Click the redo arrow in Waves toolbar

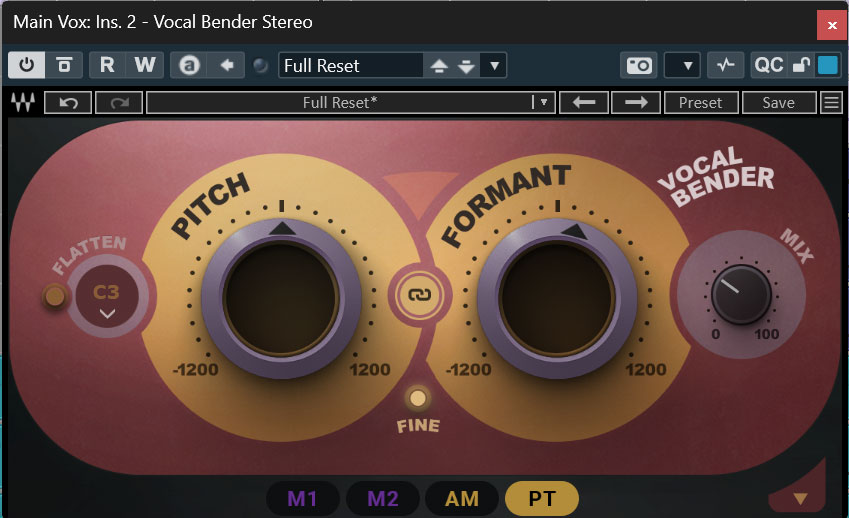[119, 102]
